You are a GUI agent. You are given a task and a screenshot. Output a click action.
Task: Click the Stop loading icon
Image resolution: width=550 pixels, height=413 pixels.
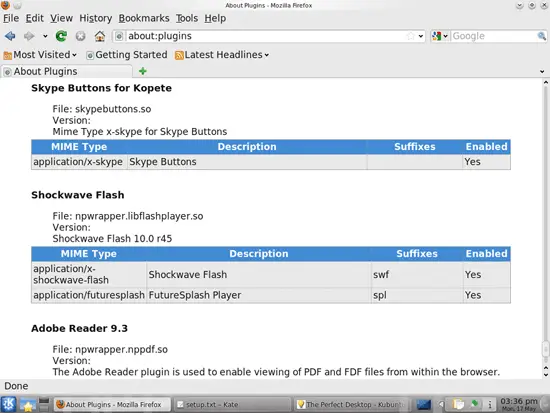(x=80, y=36)
